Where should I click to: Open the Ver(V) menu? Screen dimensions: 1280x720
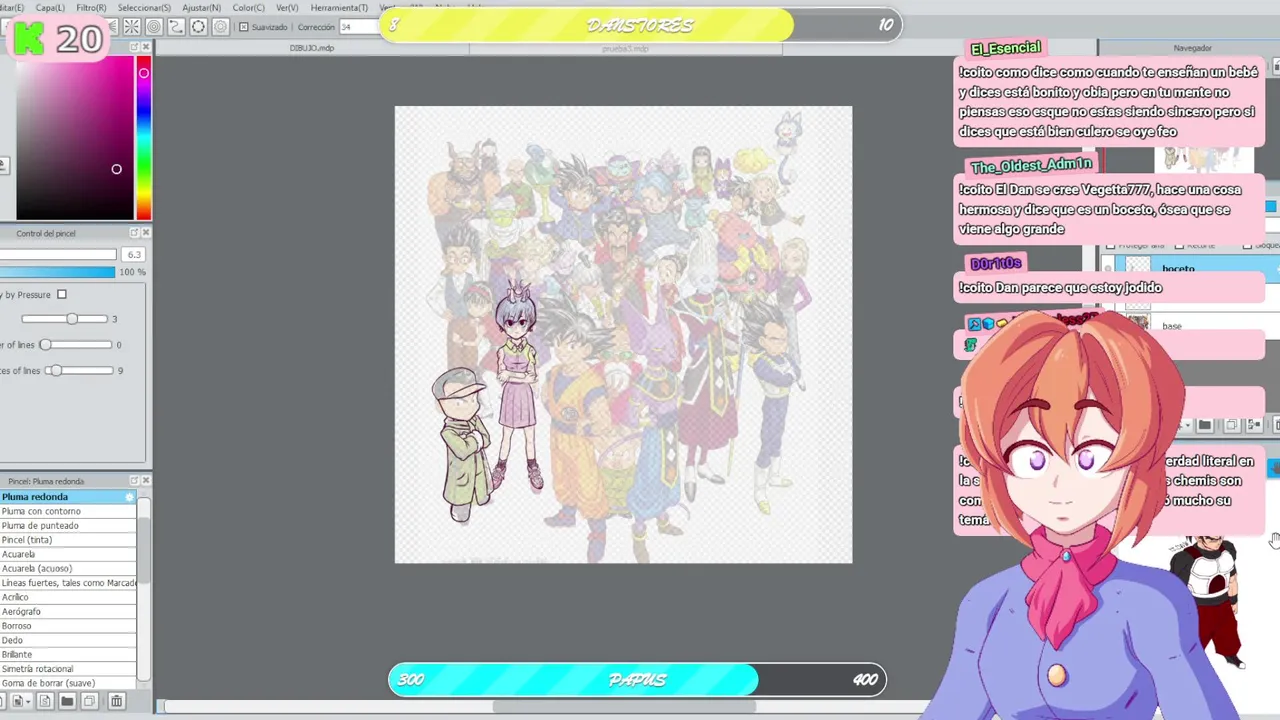pos(287,8)
